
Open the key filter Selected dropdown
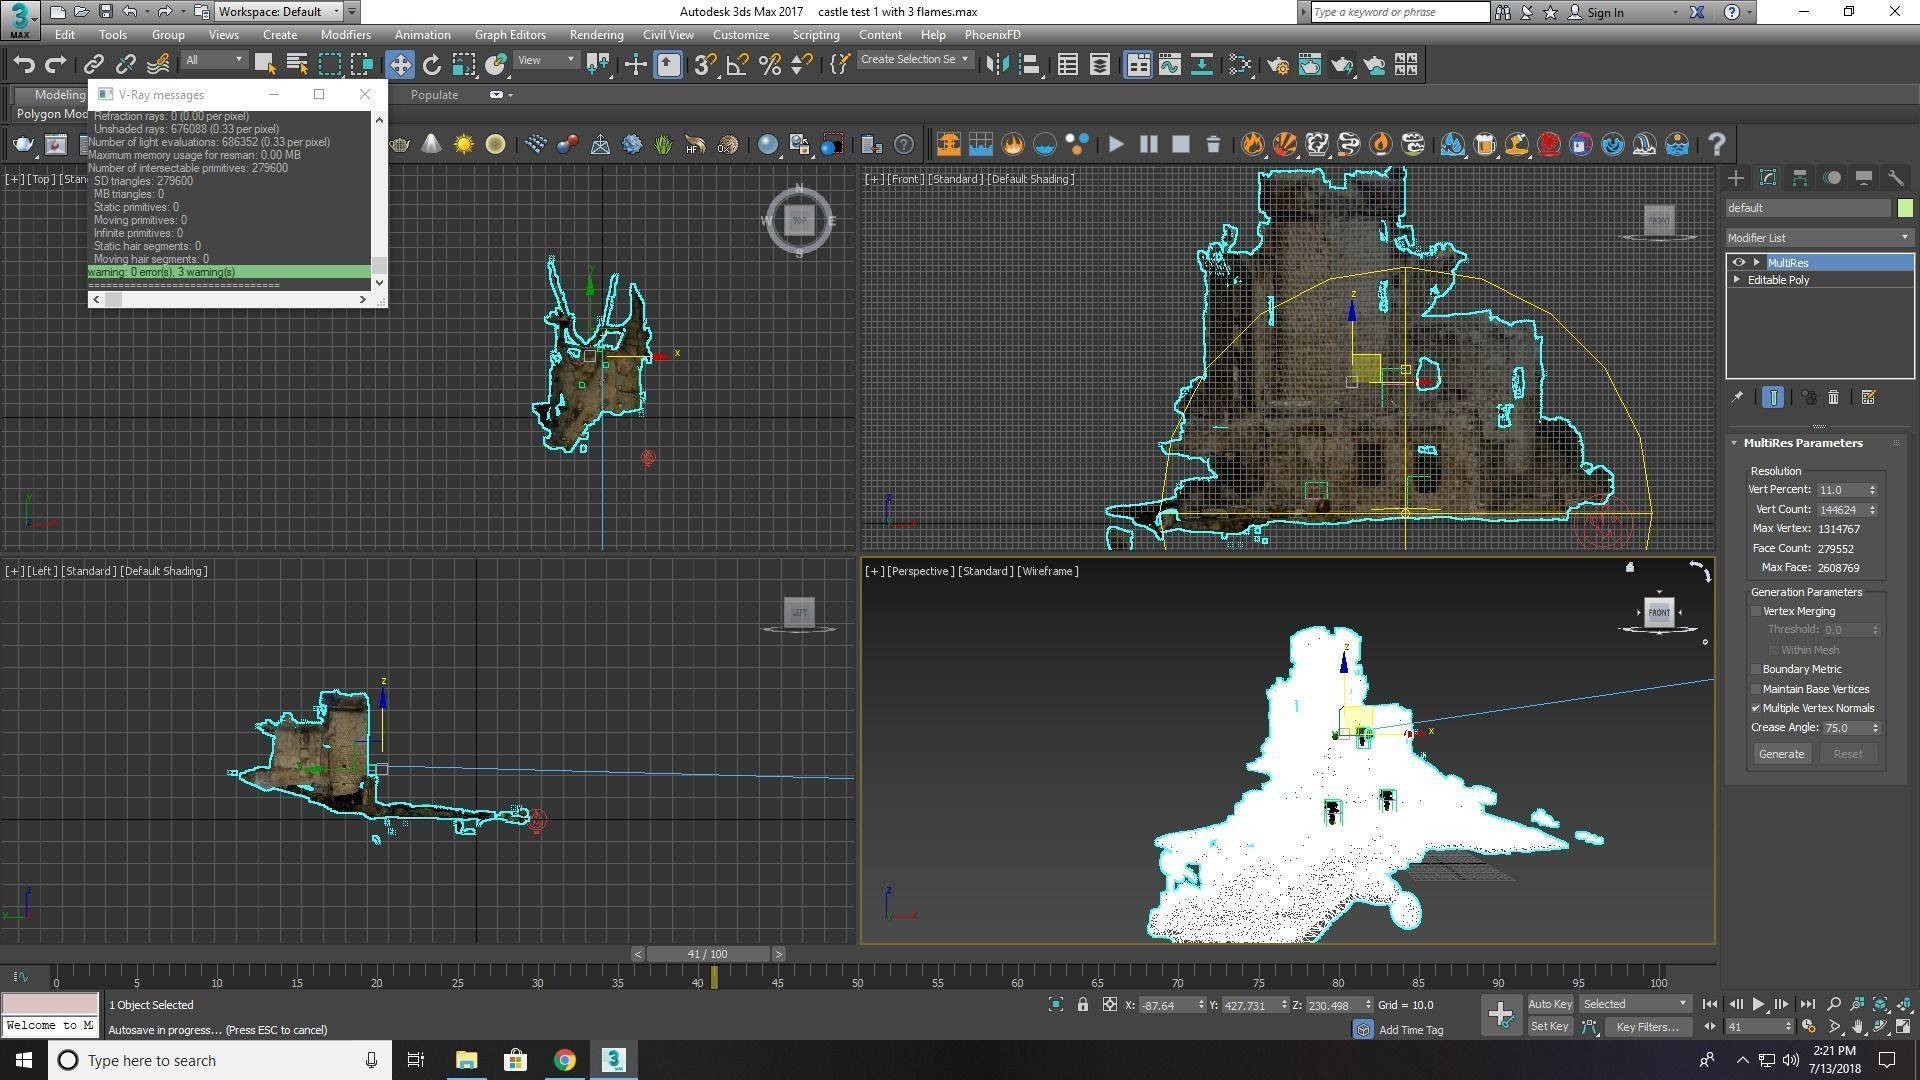(1635, 1005)
